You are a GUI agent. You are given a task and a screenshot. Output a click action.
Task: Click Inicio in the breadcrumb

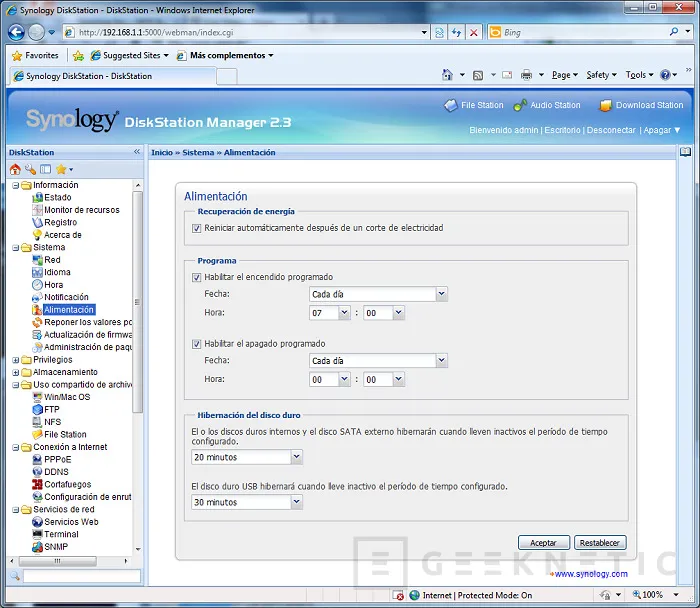click(162, 153)
